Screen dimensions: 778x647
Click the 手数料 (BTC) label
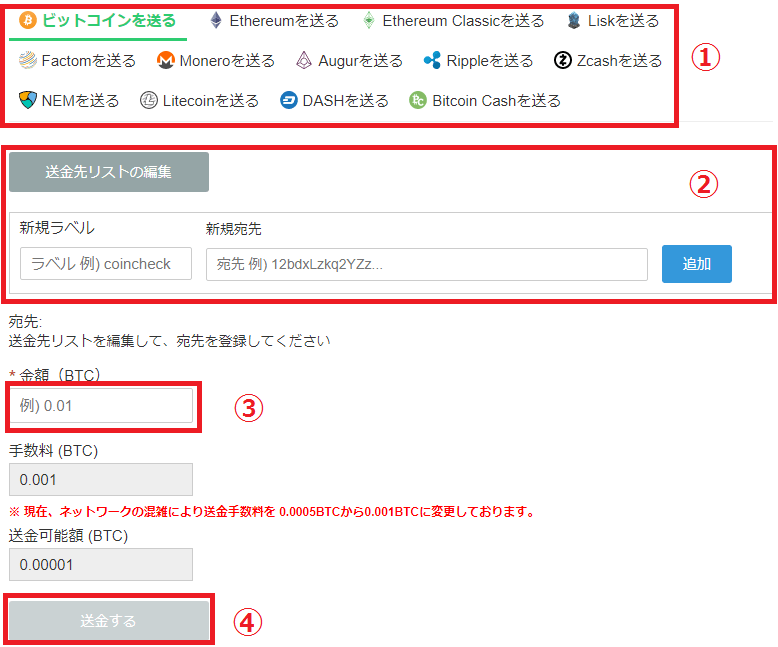click(x=54, y=451)
